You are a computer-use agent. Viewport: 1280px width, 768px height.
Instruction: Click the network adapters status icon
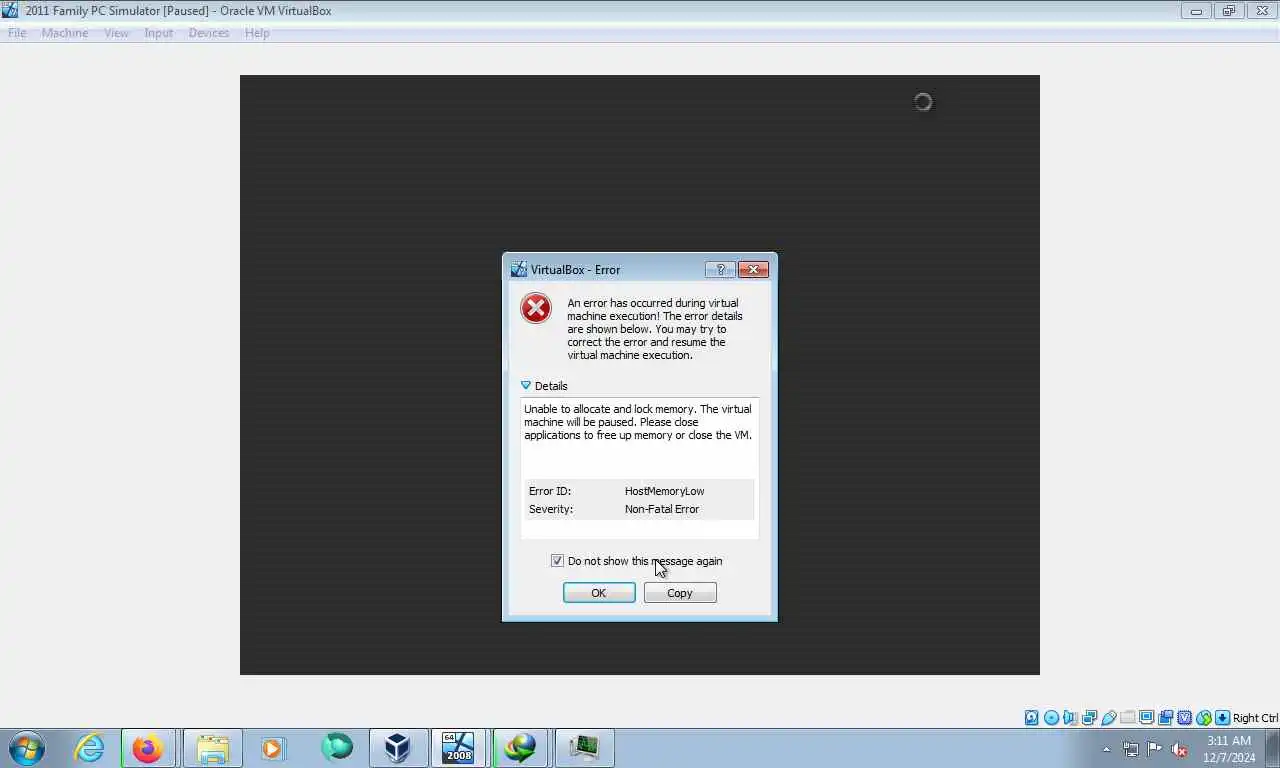click(1089, 718)
